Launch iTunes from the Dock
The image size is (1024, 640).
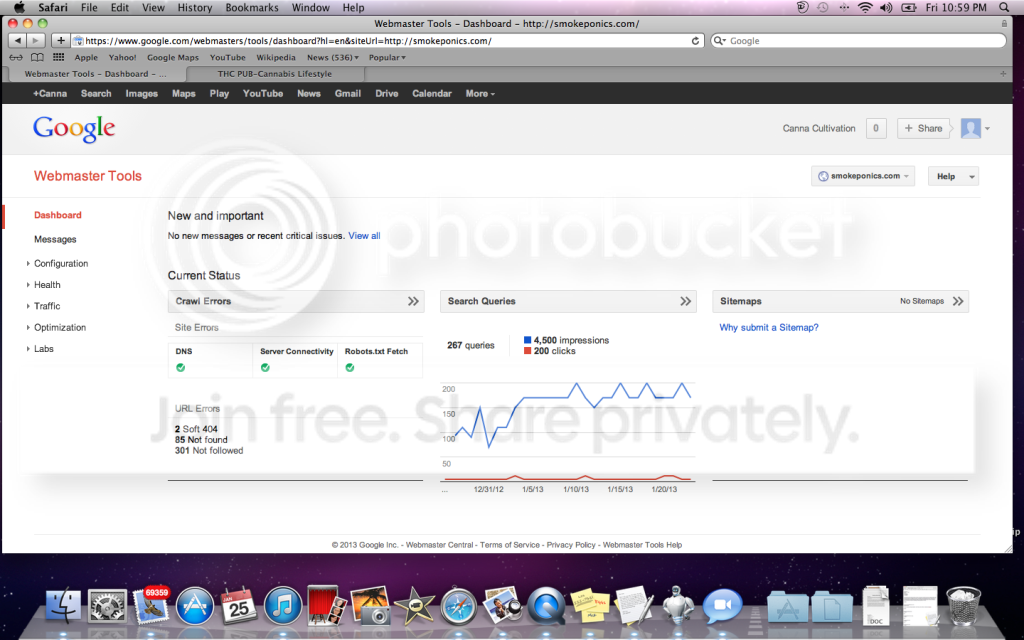point(282,606)
